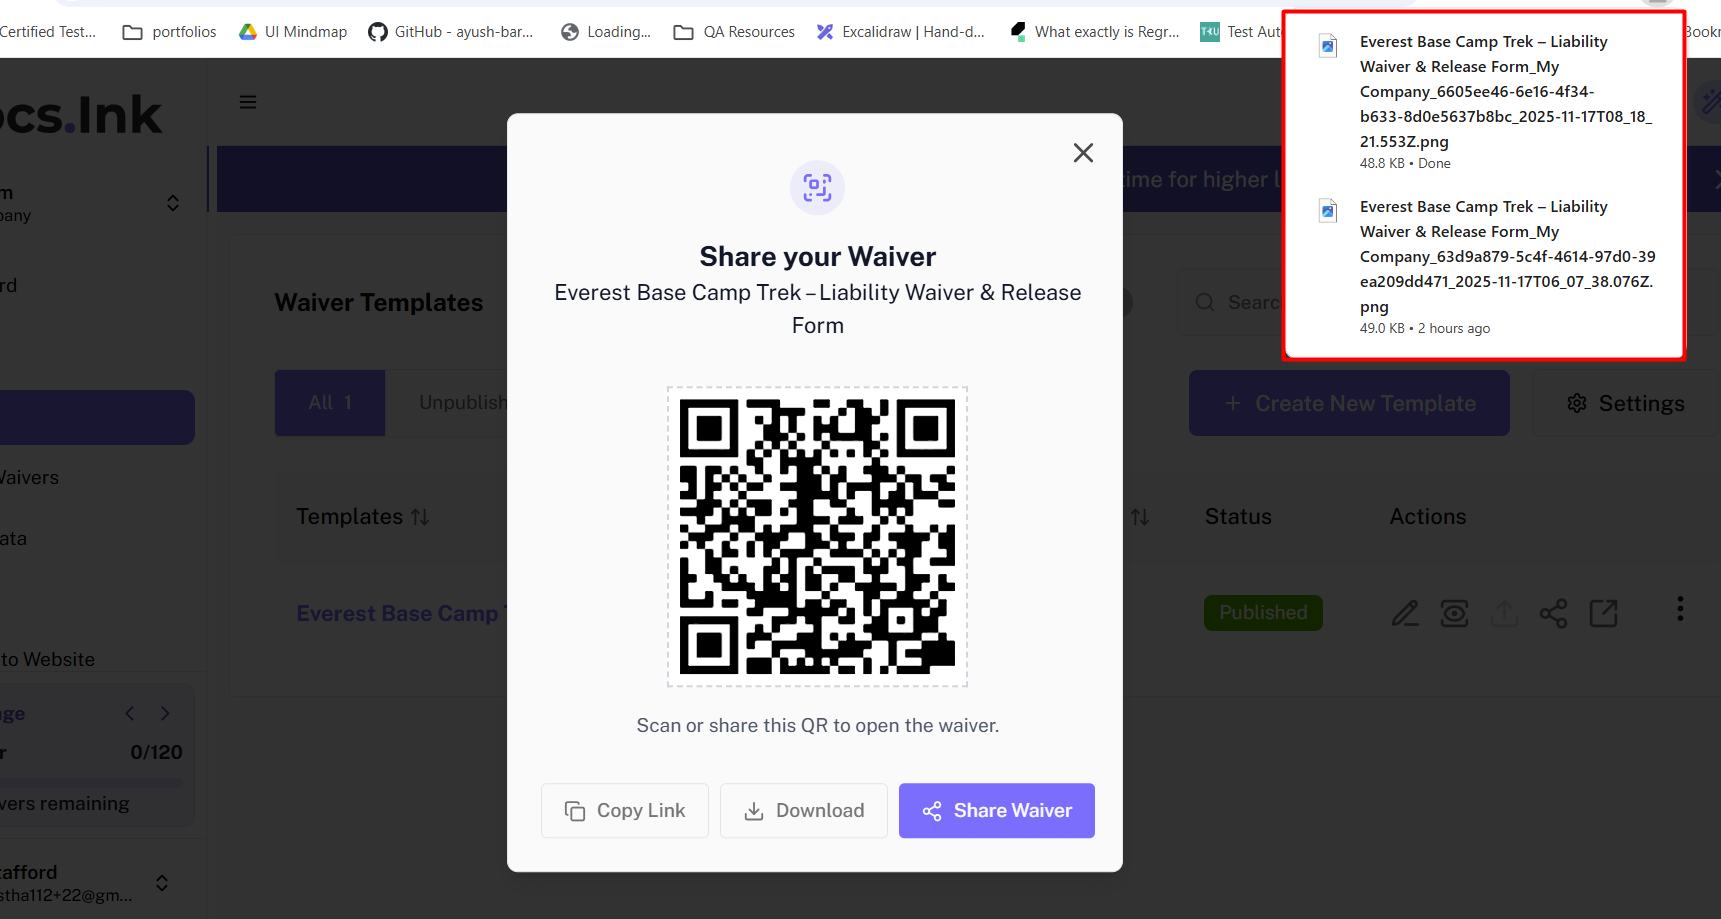Expand the user account menu chevron
Viewport: 1721px width, 919px height.
(x=162, y=883)
